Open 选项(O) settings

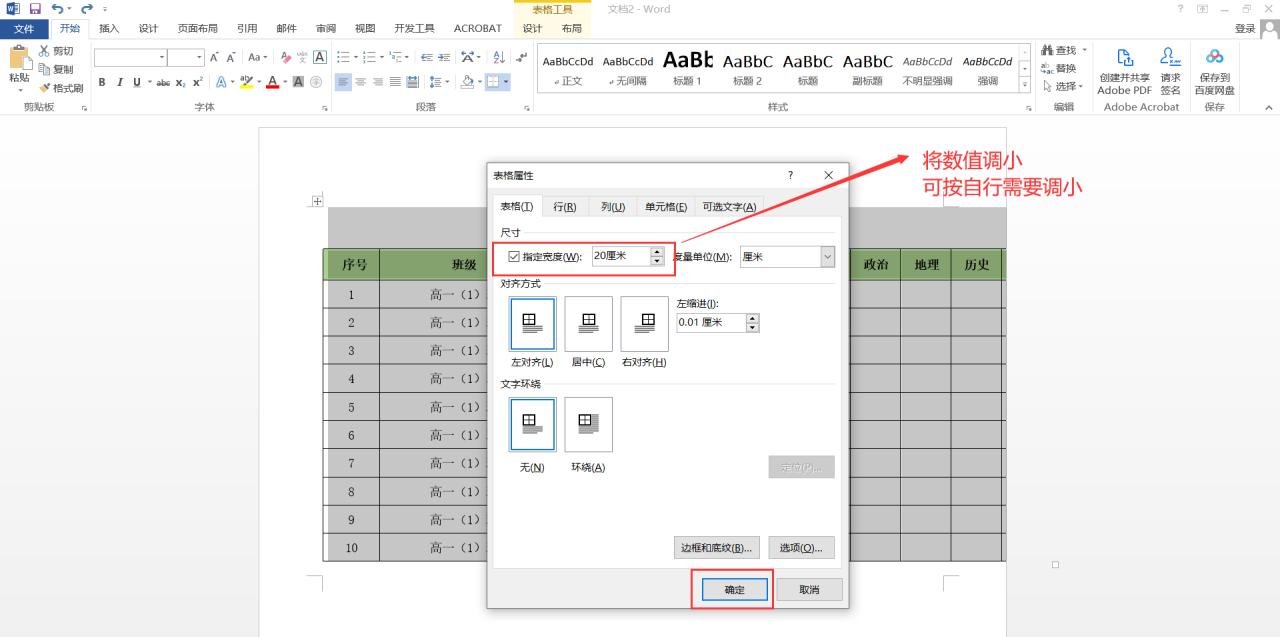(800, 548)
